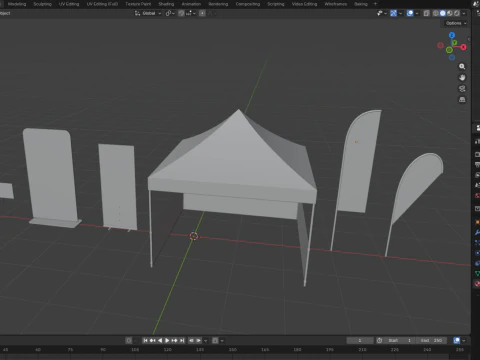The image size is (480, 360).
Task: Toggle the camera view button
Action: pos(462,88)
